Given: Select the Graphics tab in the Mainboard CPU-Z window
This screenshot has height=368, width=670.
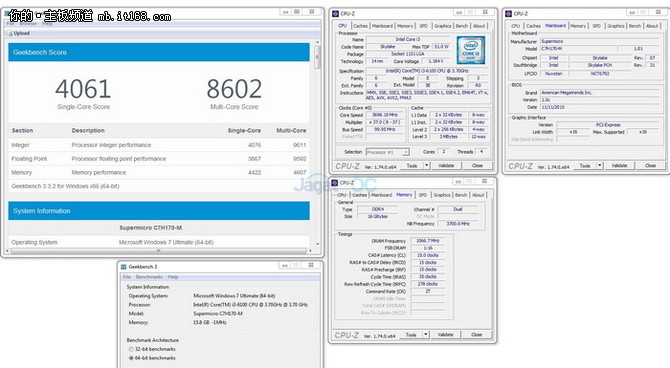Looking at the screenshot, I should tap(616, 26).
